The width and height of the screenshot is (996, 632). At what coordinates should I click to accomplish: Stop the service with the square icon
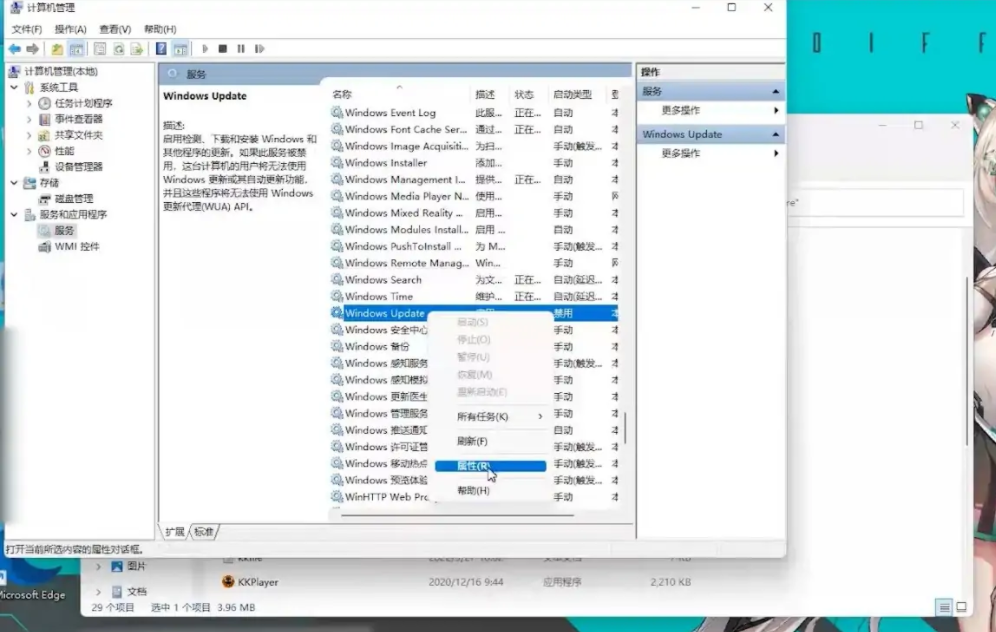pos(222,49)
